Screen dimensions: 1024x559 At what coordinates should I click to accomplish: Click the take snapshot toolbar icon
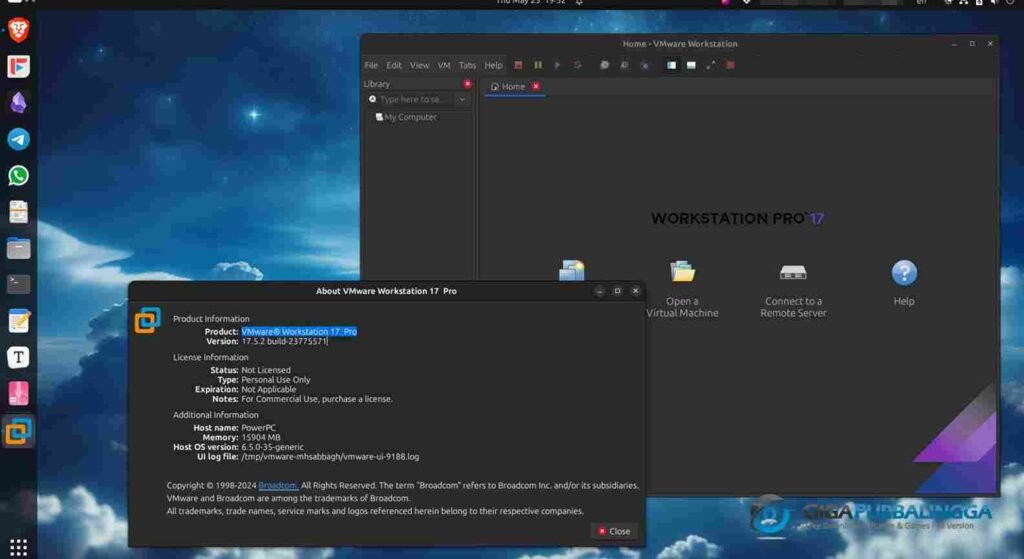[605, 65]
